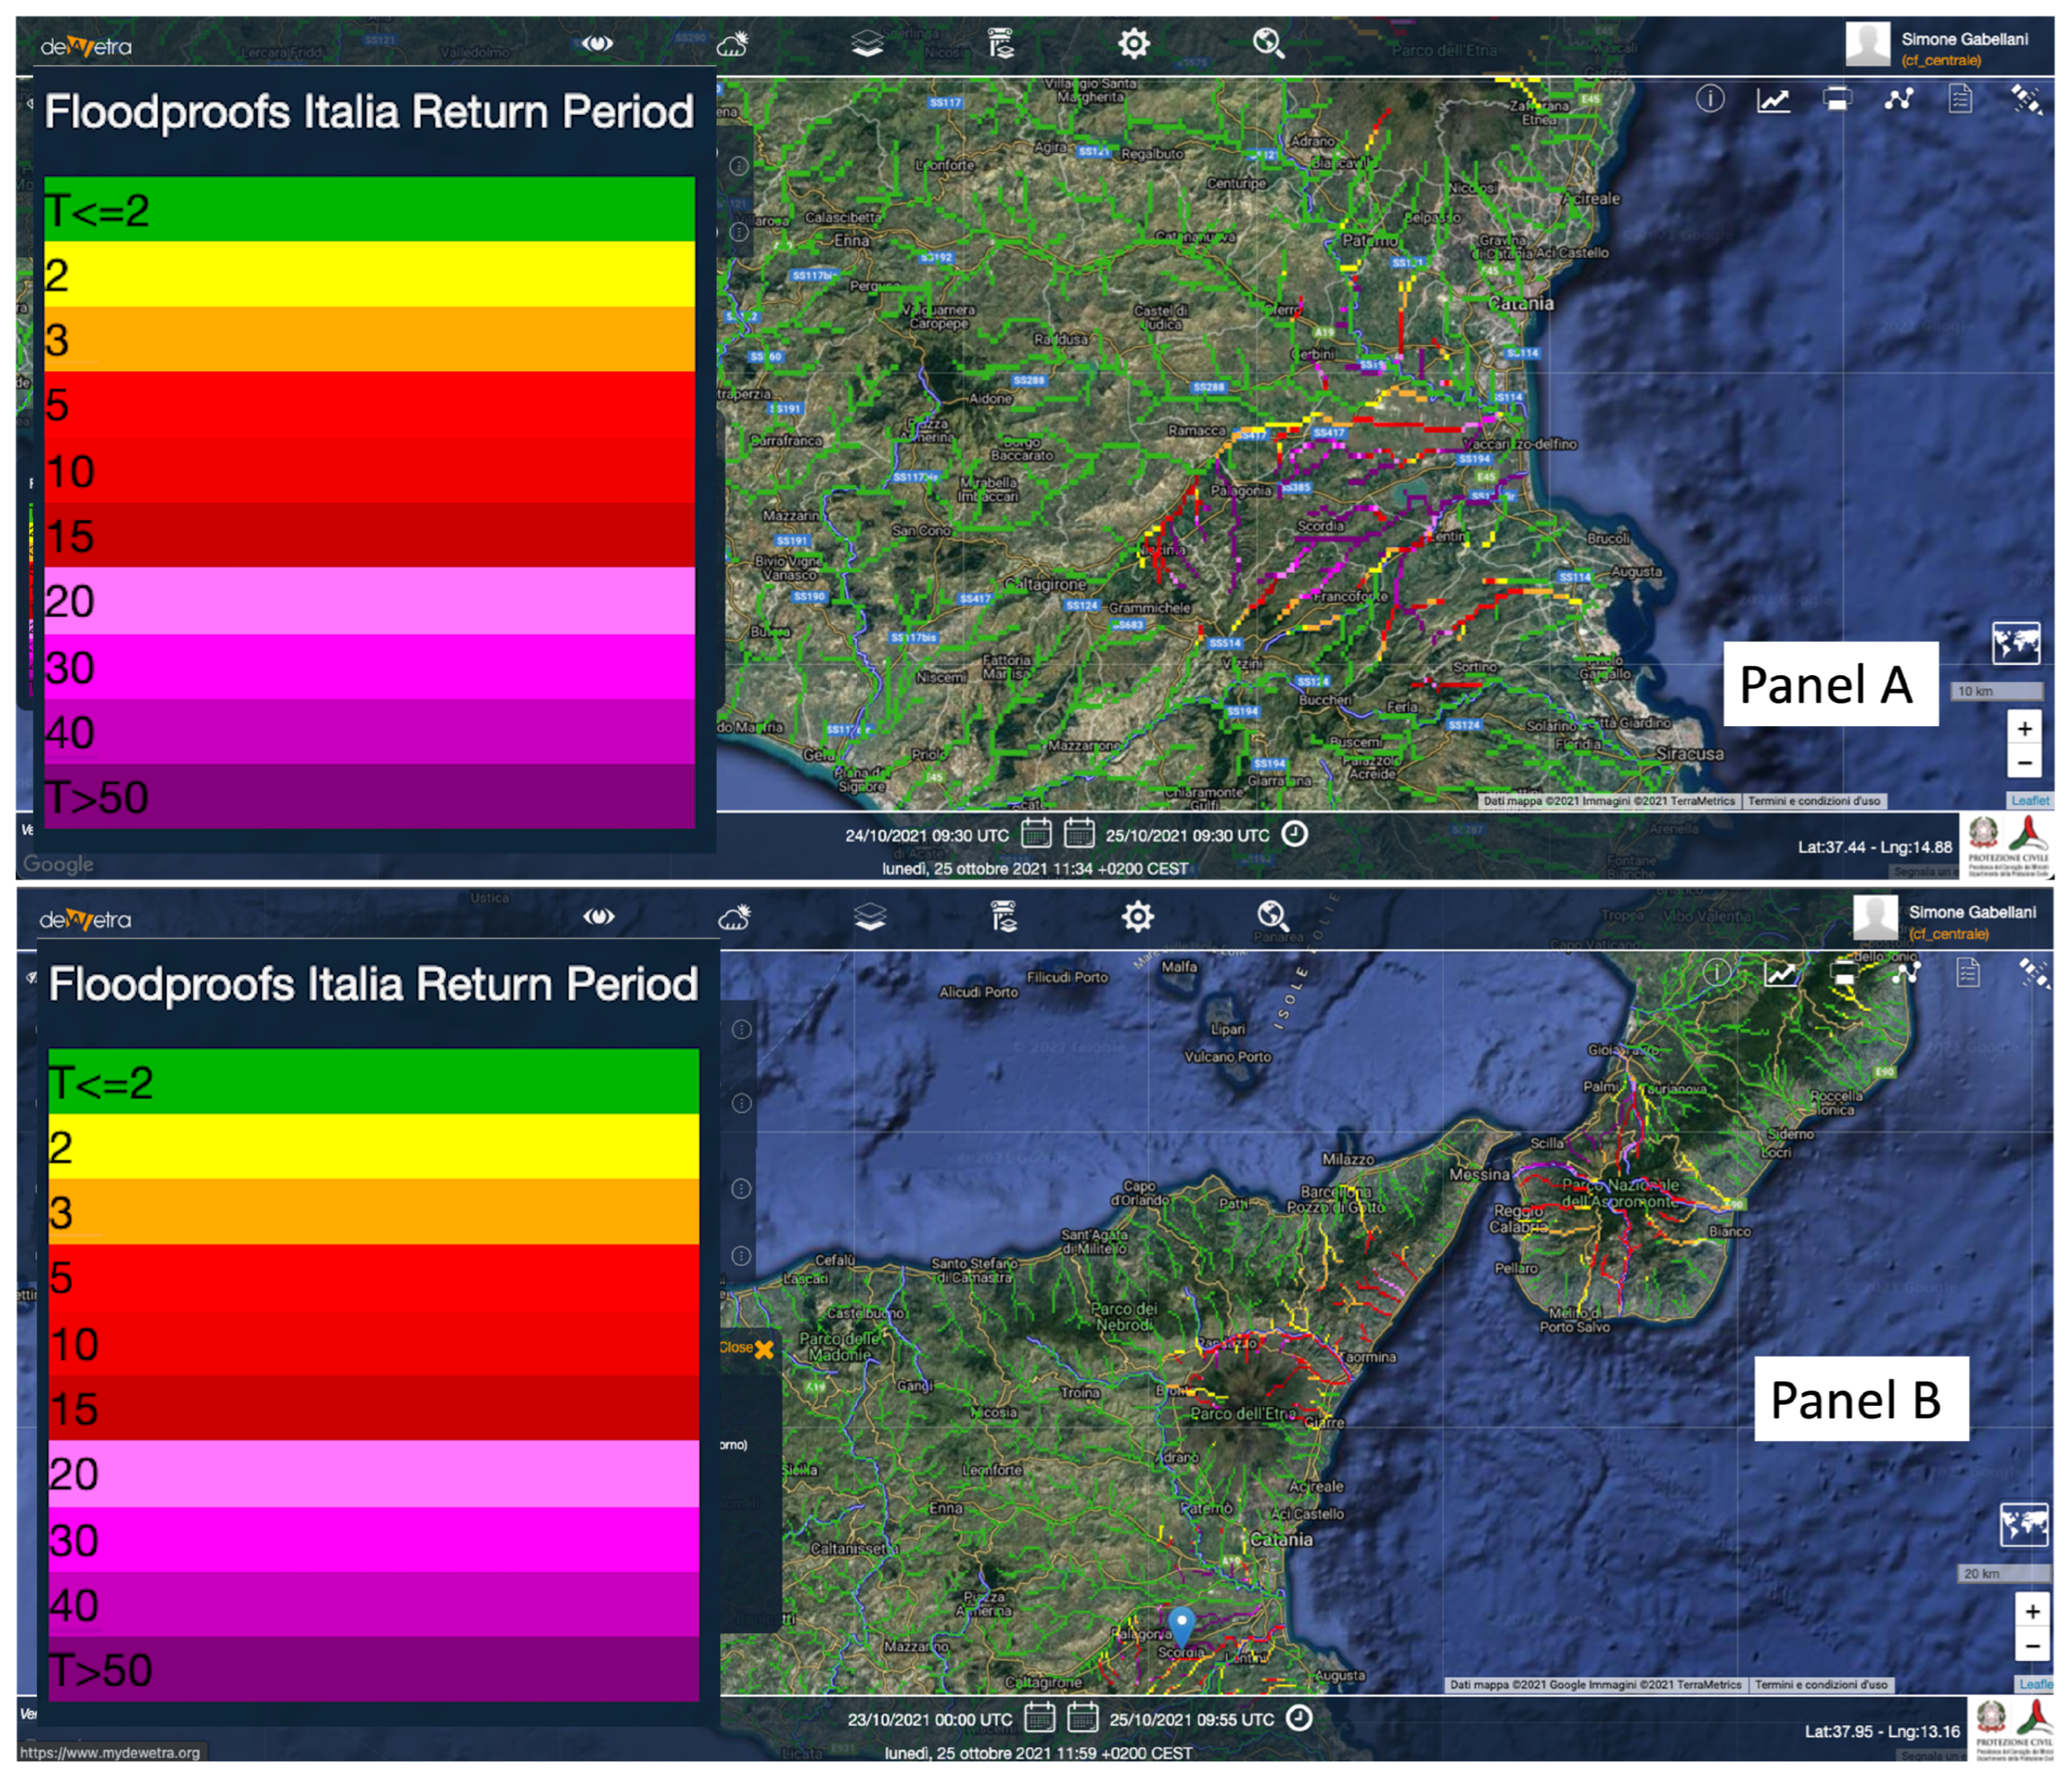Toggle the eye observations icon in Panel A
This screenshot has width=2072, height=1788.
click(597, 43)
